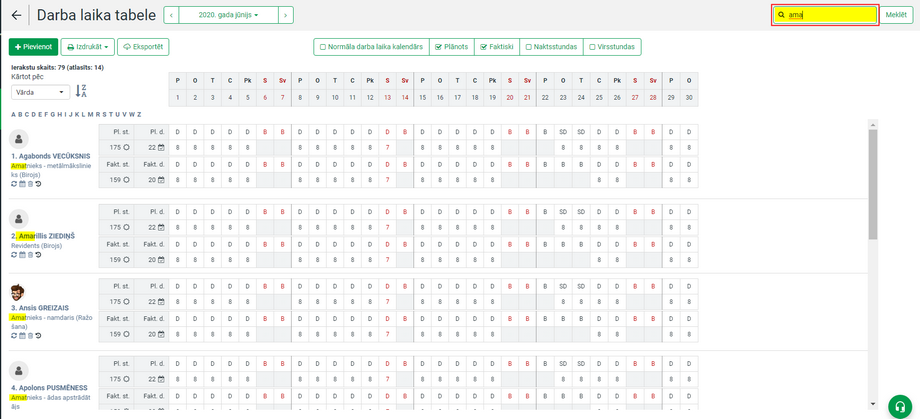Screen dimensions: 920x419
Task: Open employee Amarillis ZIEDIŅŠ name link
Action: click(x=43, y=236)
